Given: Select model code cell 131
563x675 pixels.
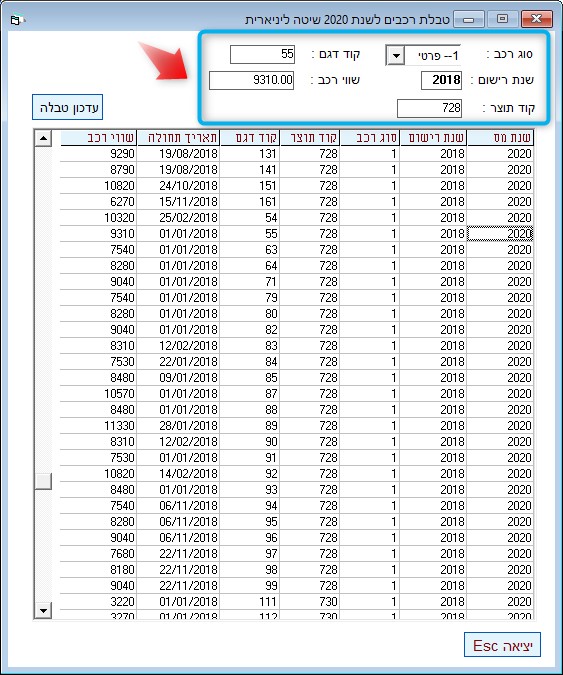Looking at the screenshot, I should [x=250, y=154].
